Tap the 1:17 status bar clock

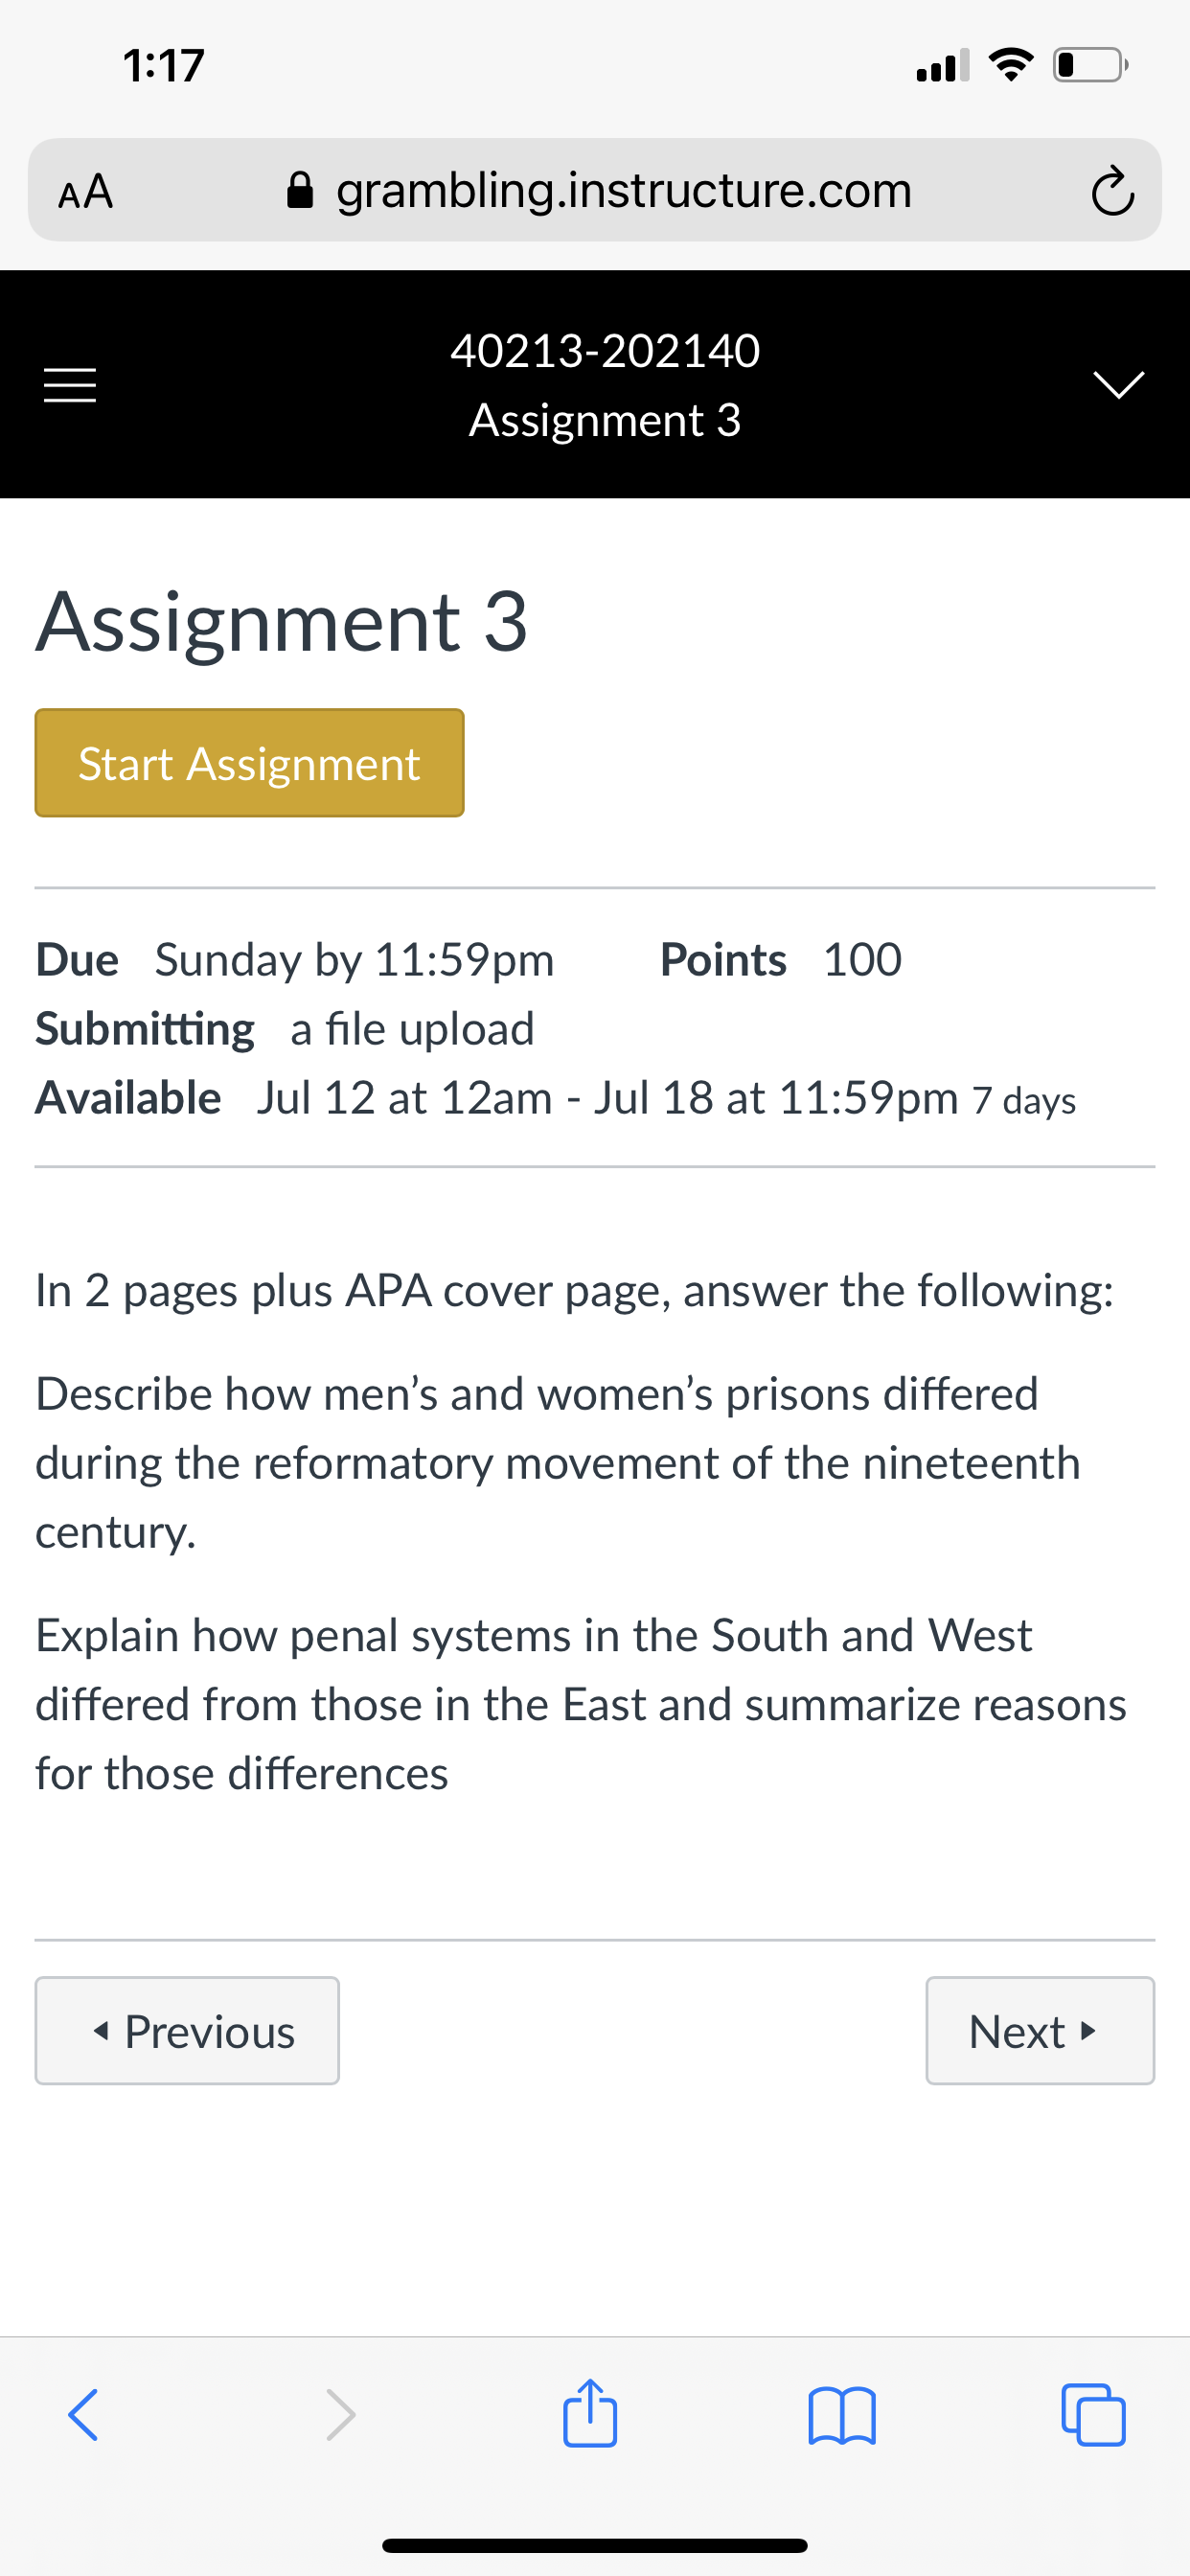point(164,65)
